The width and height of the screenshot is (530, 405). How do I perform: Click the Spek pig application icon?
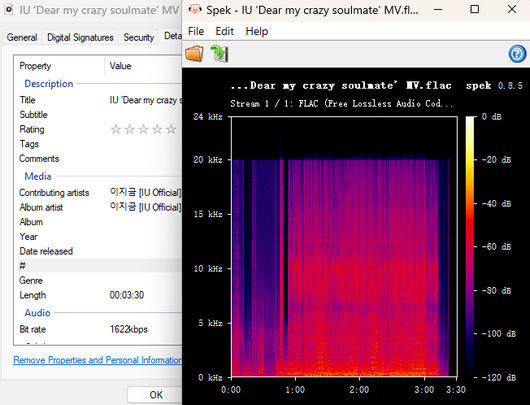pyautogui.click(x=195, y=9)
